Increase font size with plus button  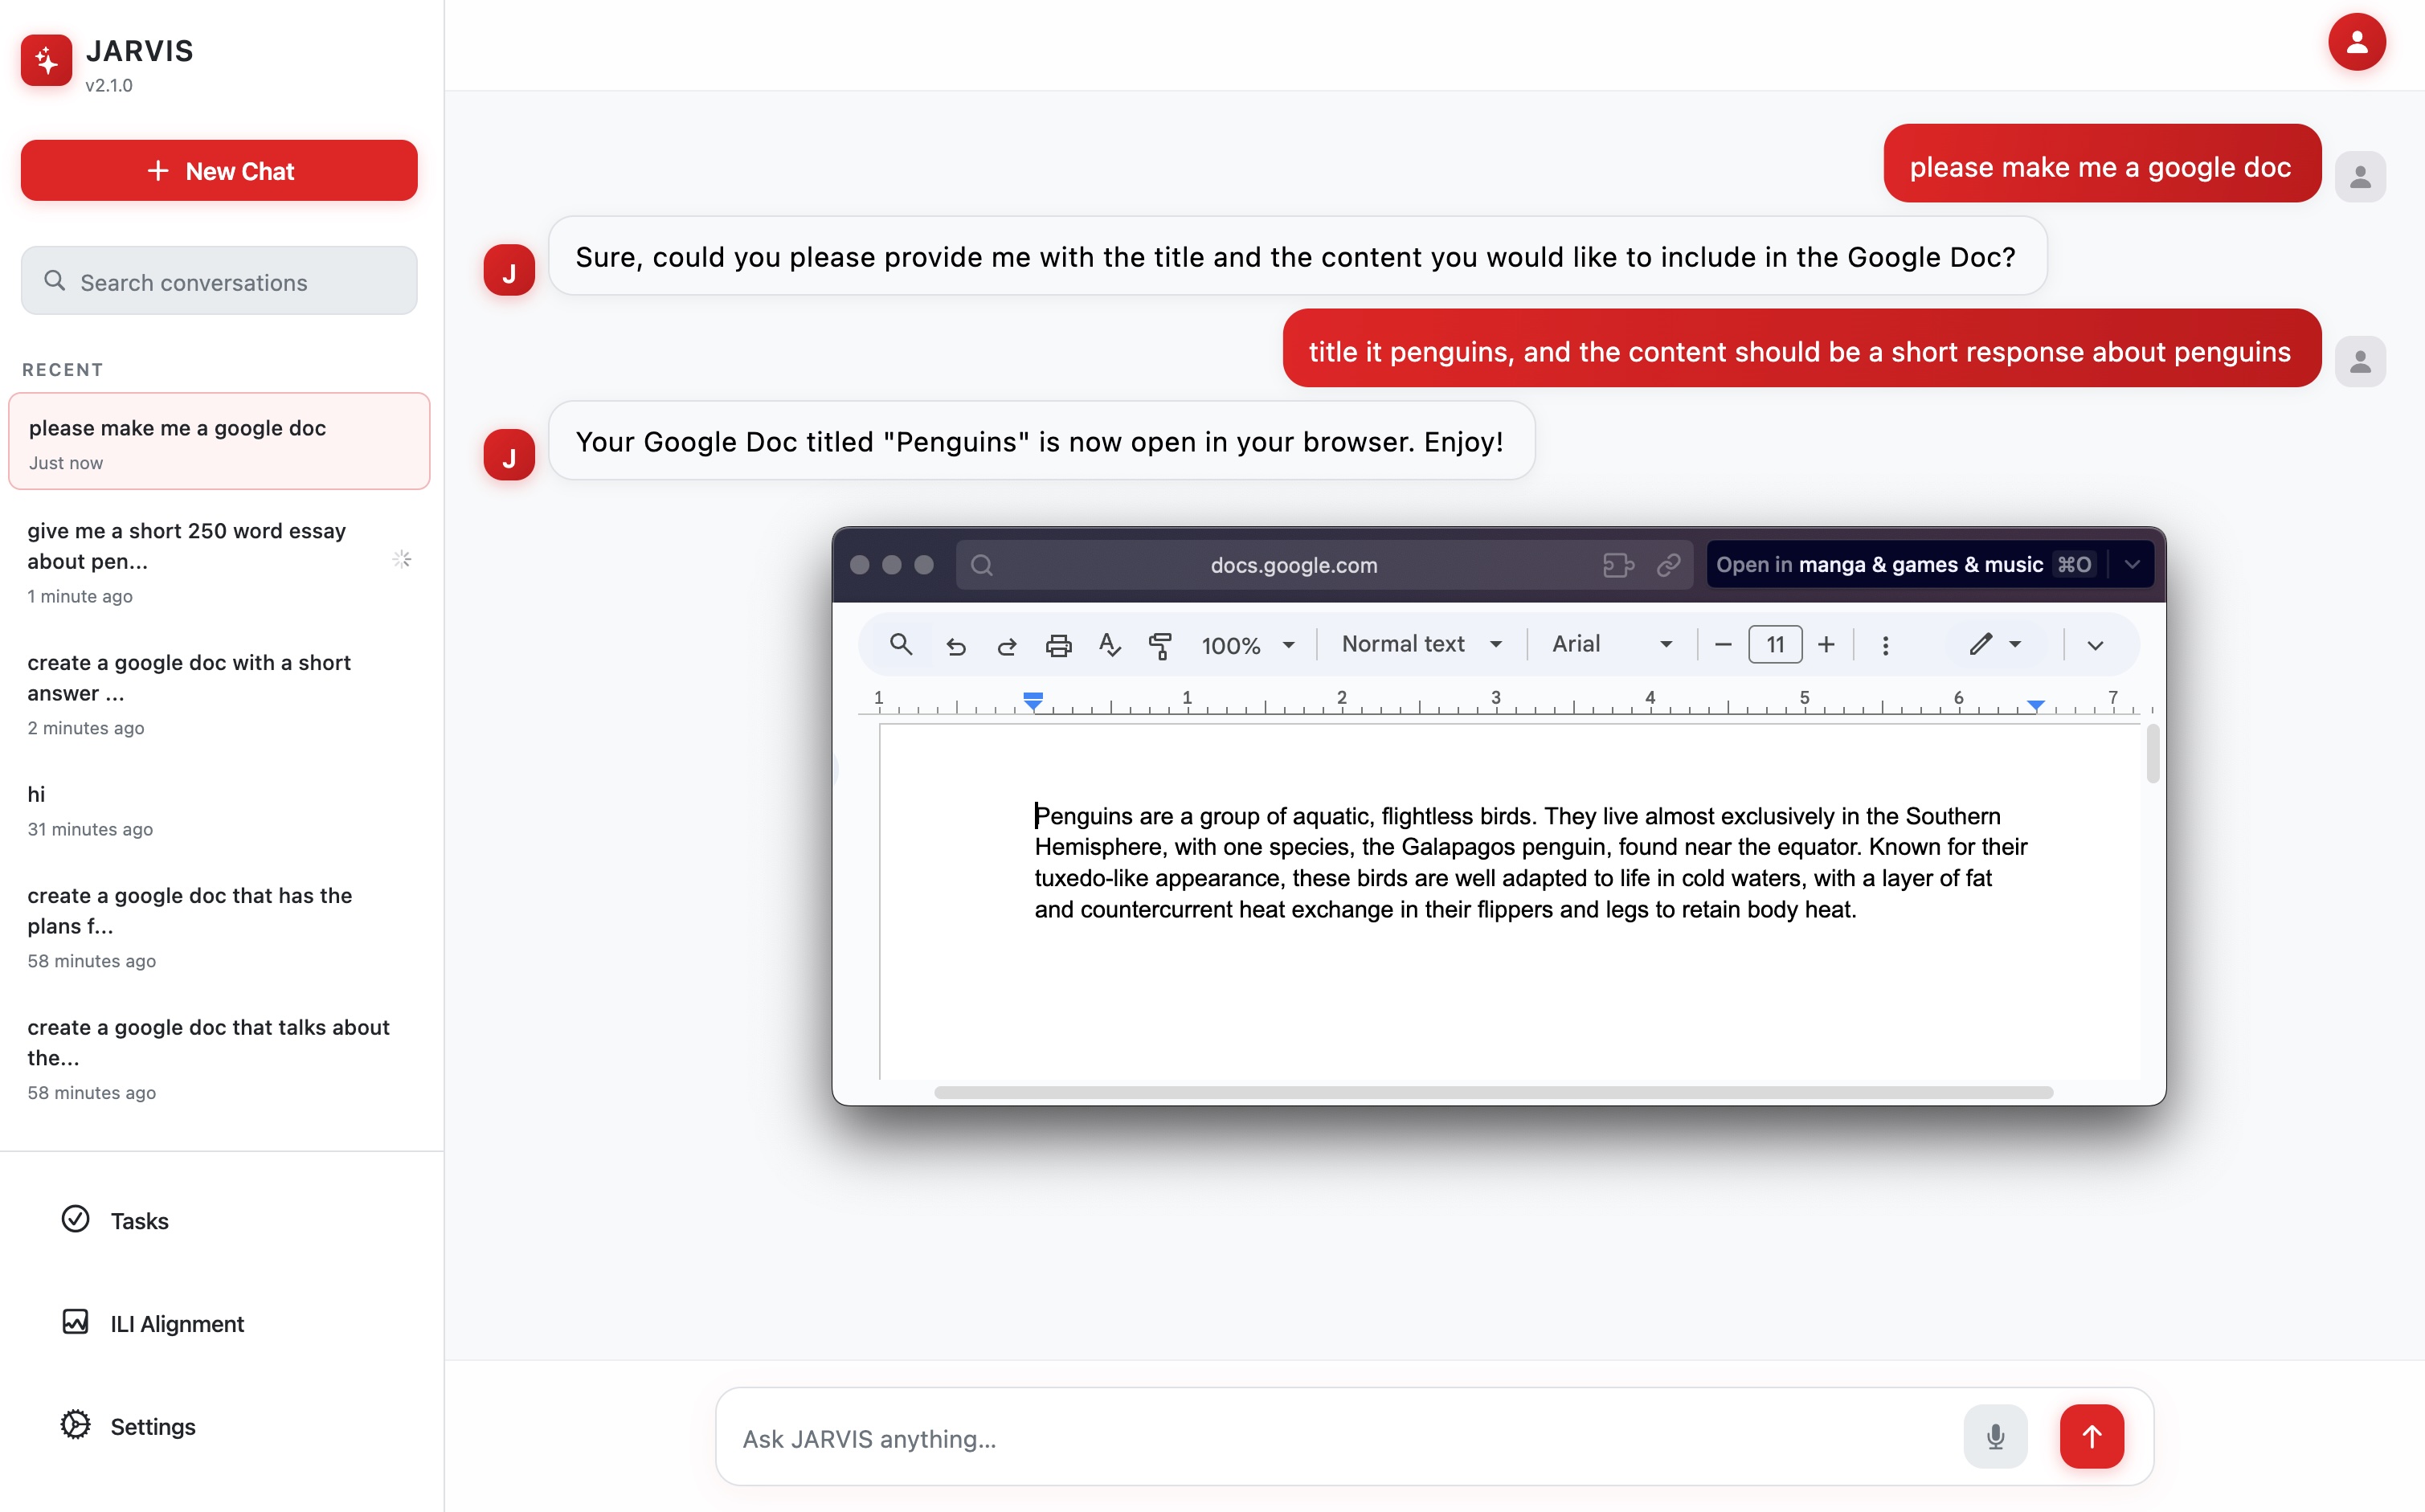tap(1826, 645)
